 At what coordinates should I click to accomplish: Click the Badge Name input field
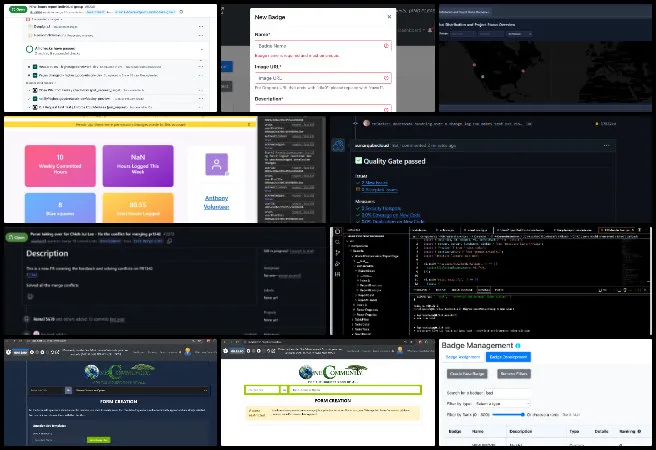pos(323,46)
